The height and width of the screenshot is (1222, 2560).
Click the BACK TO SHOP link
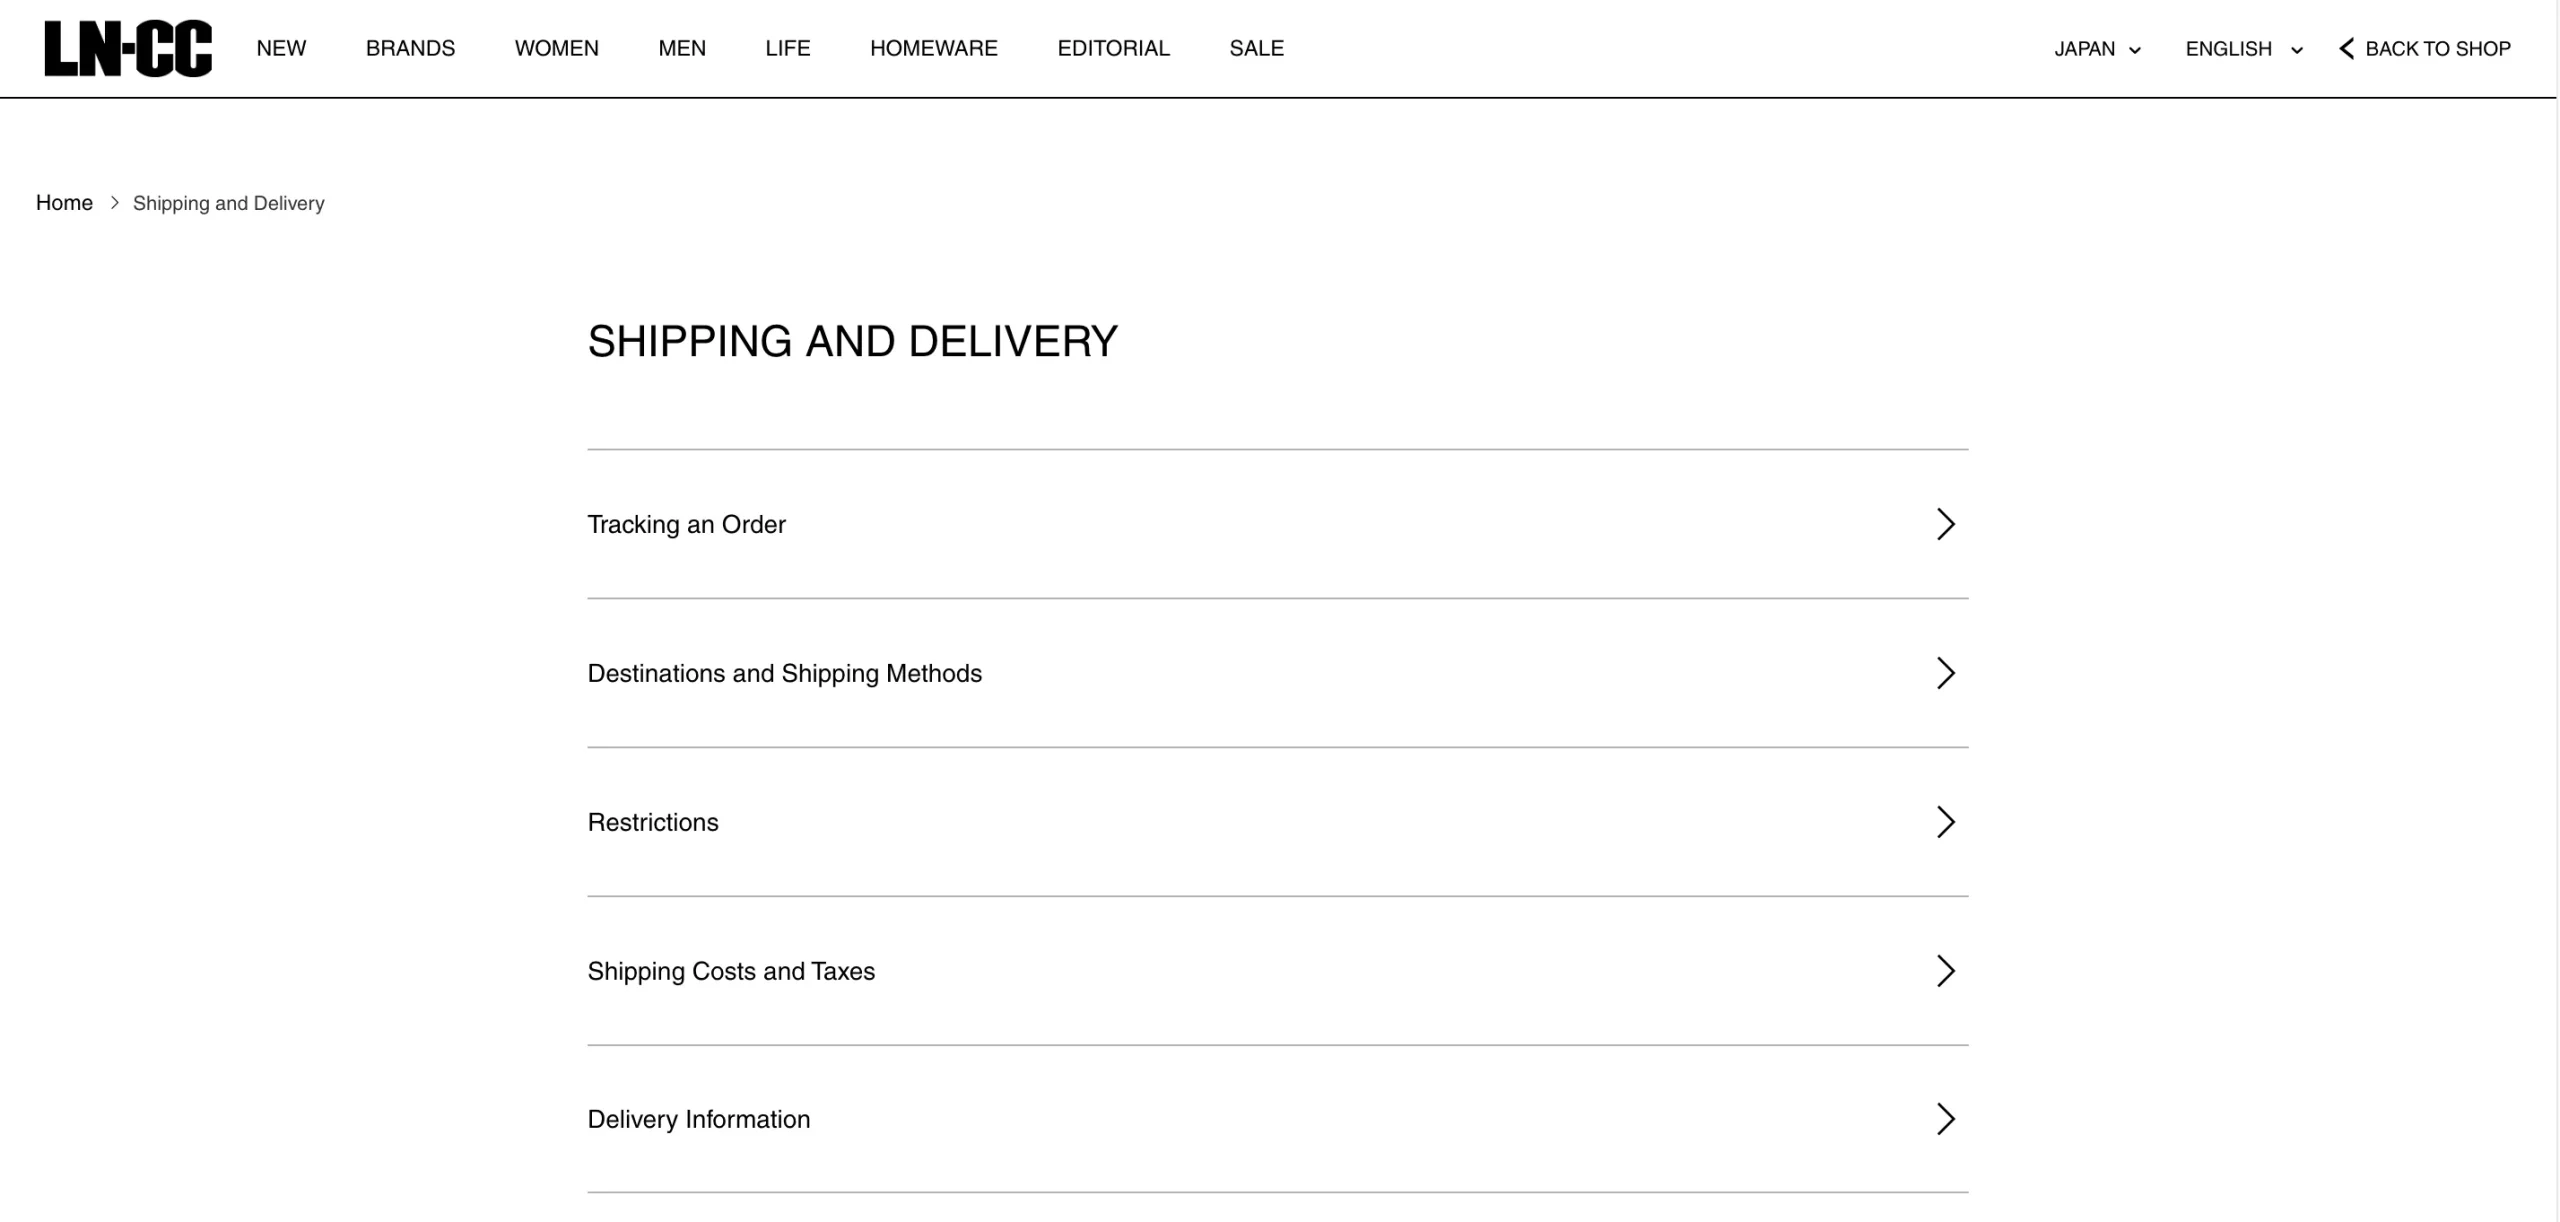coord(2425,49)
